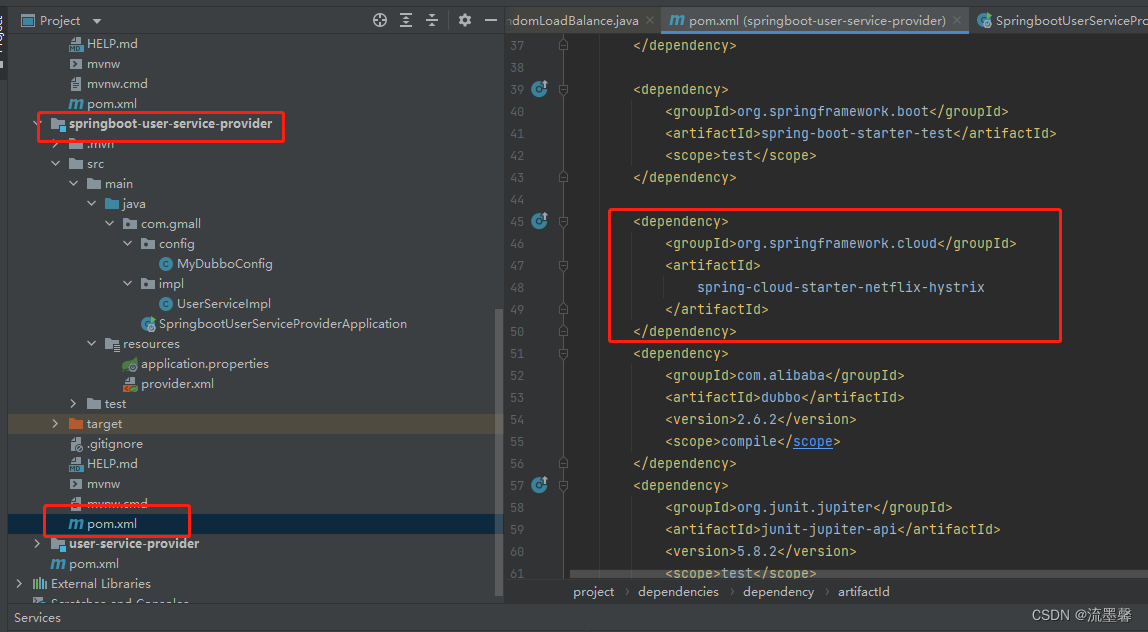The height and width of the screenshot is (632, 1148).
Task: Click Expand All icon in Project toolbar
Action: click(x=406, y=21)
